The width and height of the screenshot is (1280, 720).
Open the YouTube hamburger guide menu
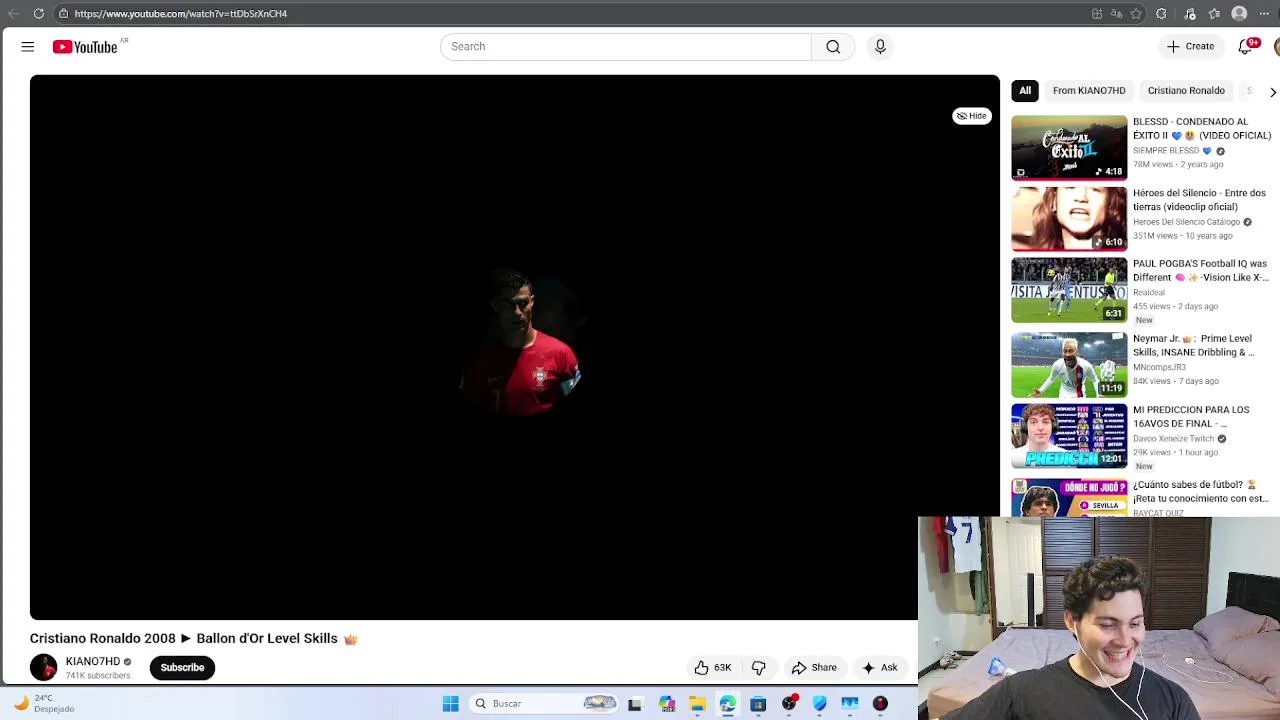[x=28, y=46]
